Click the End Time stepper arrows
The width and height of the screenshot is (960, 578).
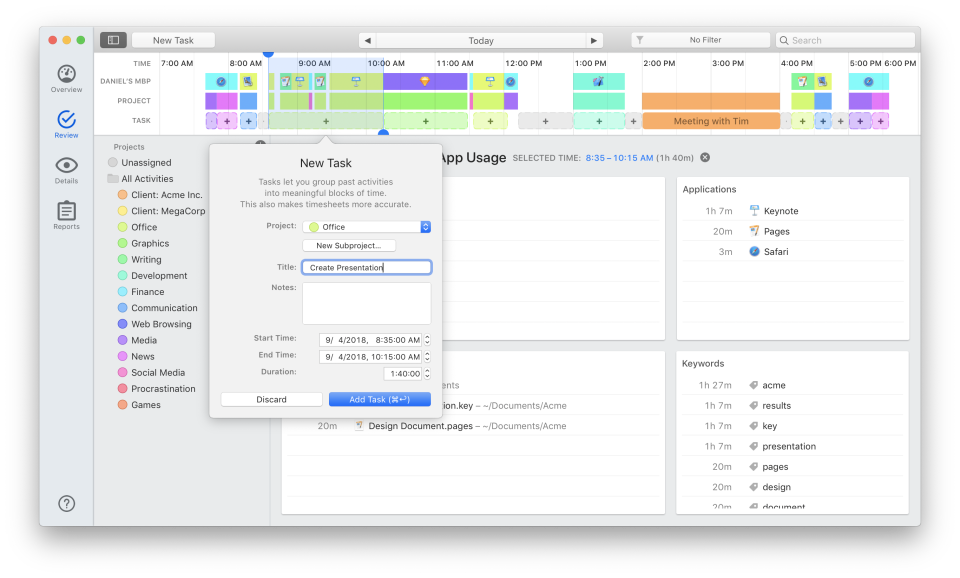coord(427,356)
